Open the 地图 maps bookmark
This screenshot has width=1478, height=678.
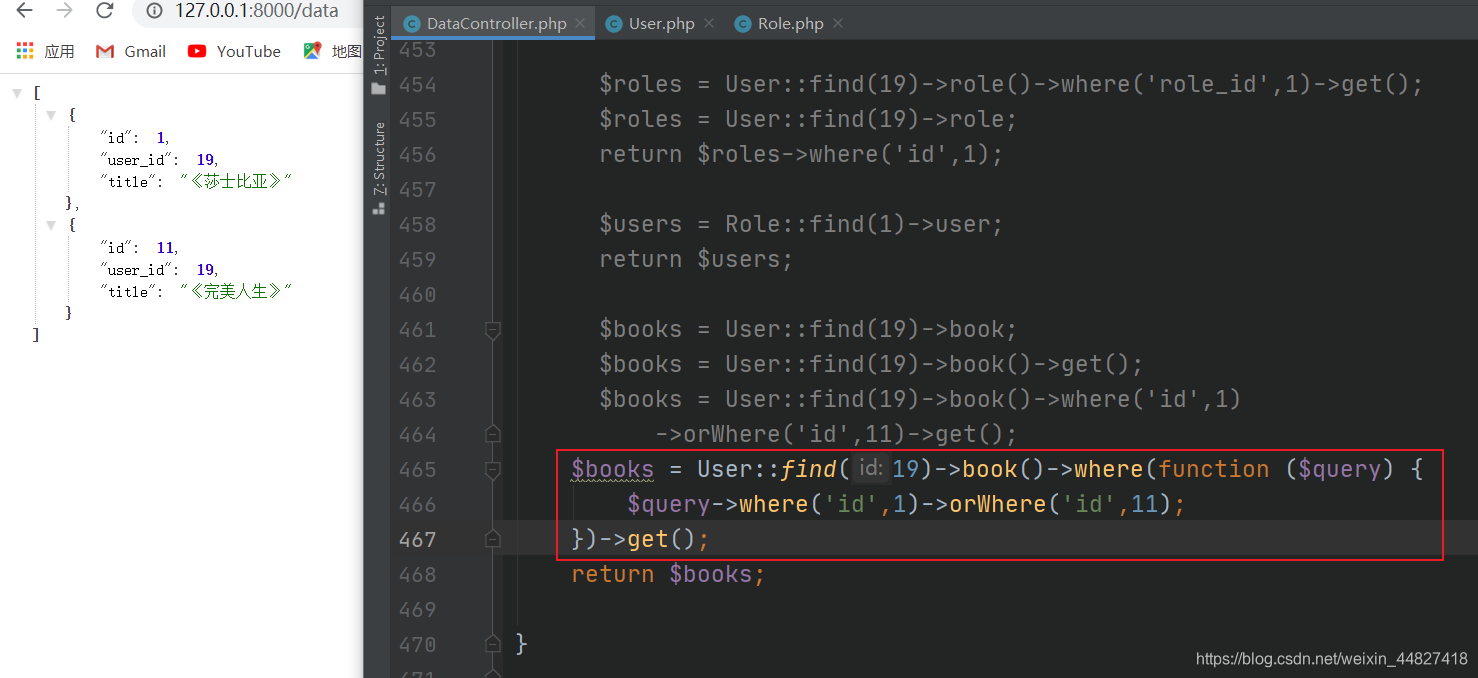coord(333,51)
